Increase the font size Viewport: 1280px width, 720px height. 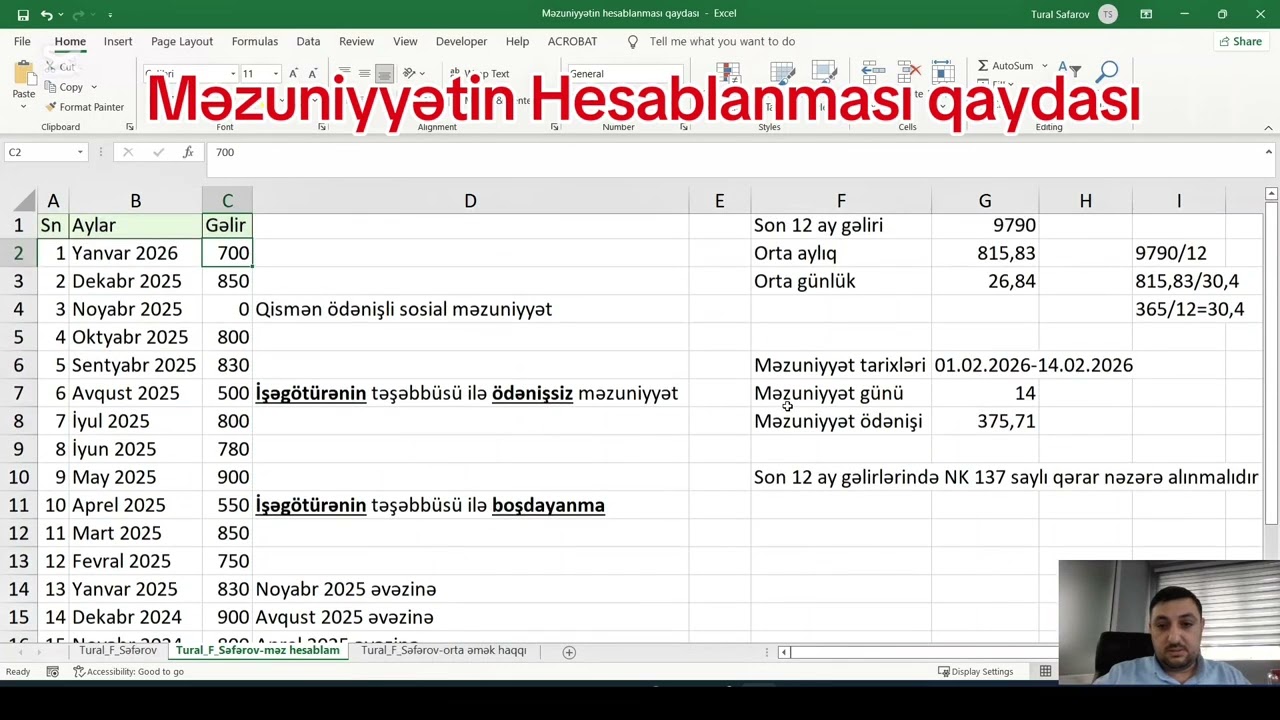[x=293, y=74]
